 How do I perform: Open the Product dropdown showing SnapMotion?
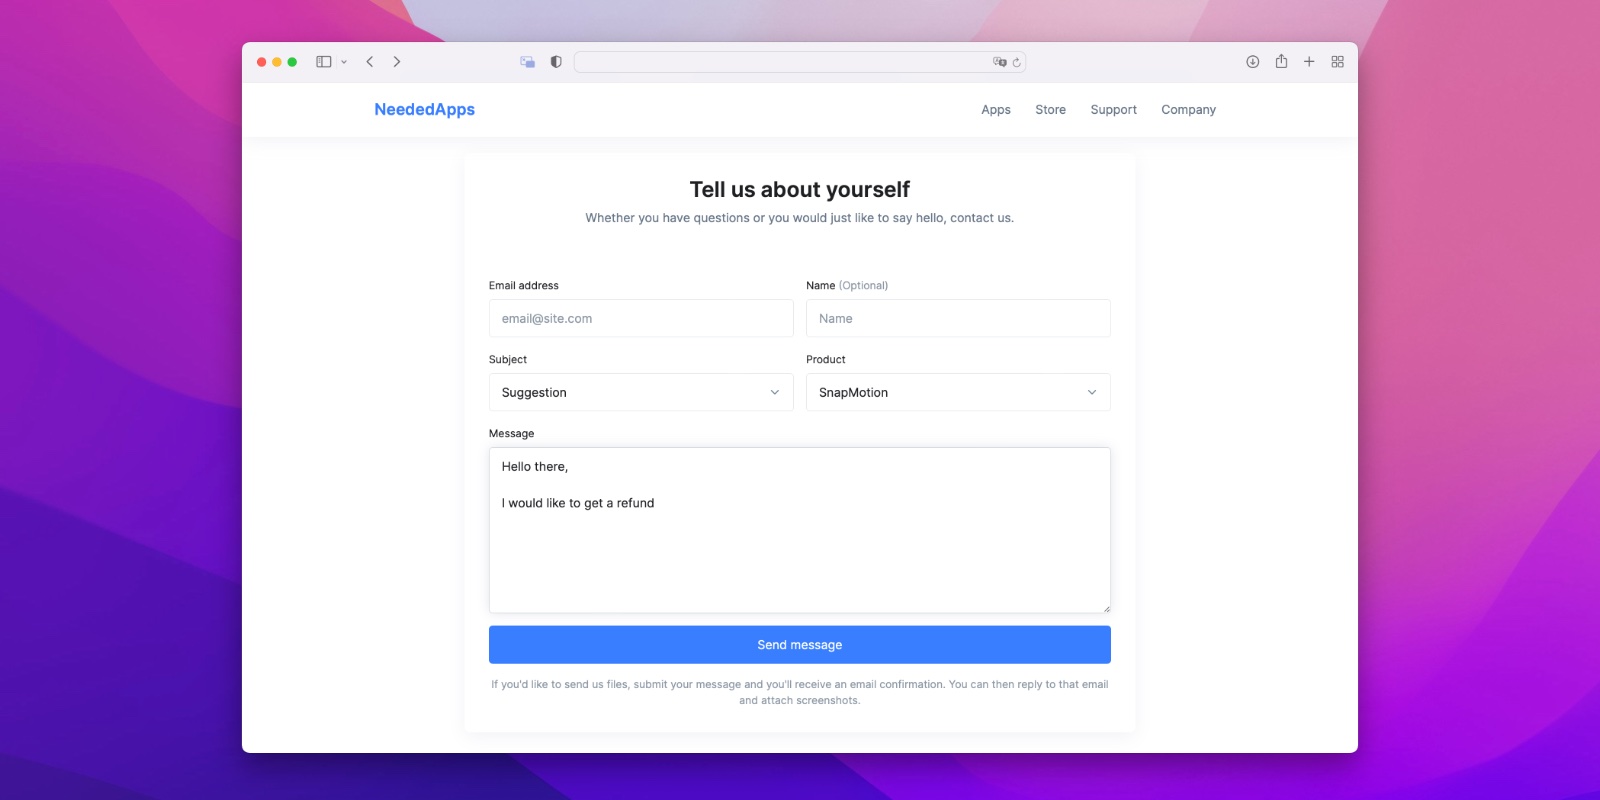pos(958,392)
